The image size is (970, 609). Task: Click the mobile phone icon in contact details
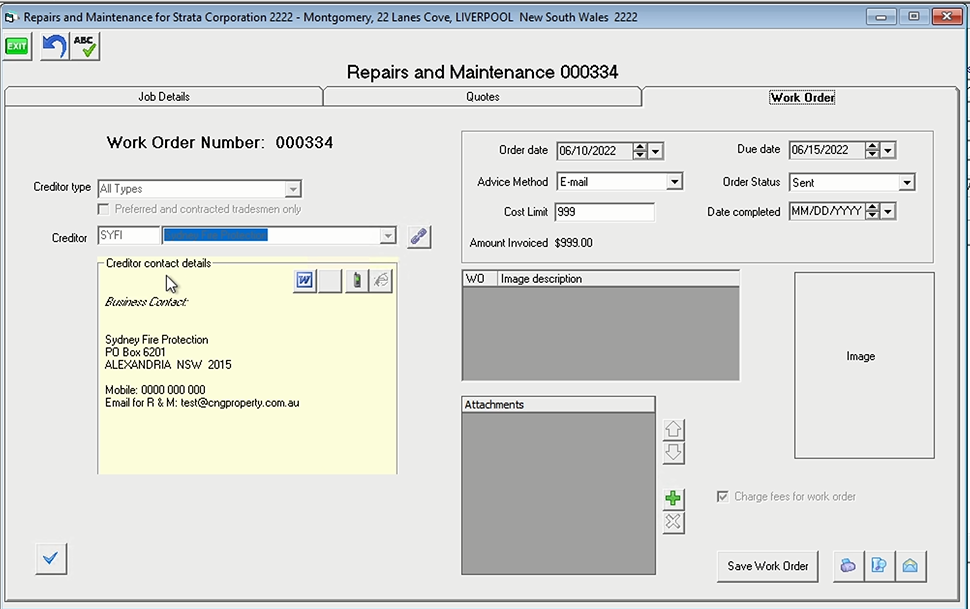(356, 280)
